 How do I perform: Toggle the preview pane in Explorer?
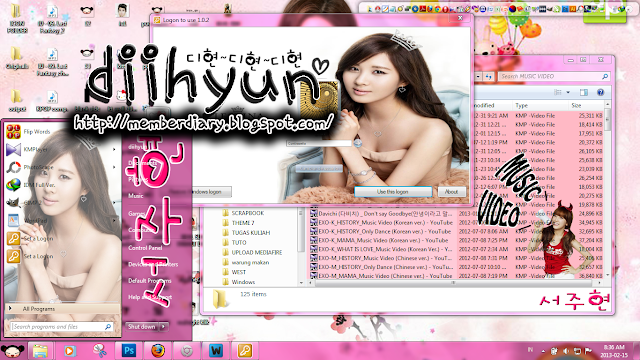tap(584, 93)
